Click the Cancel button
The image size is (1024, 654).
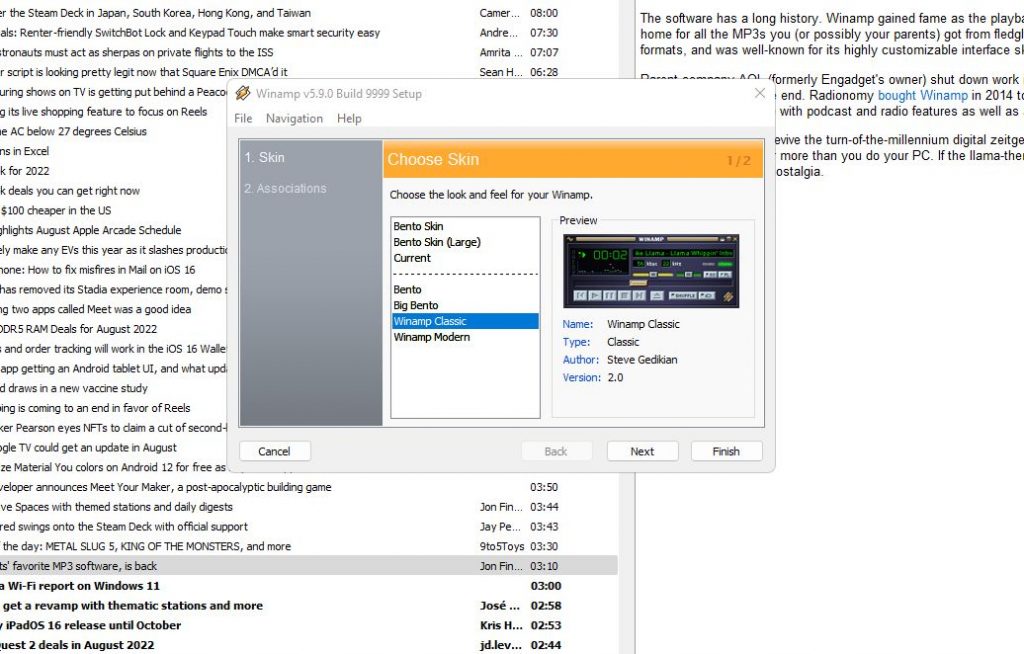(x=274, y=451)
